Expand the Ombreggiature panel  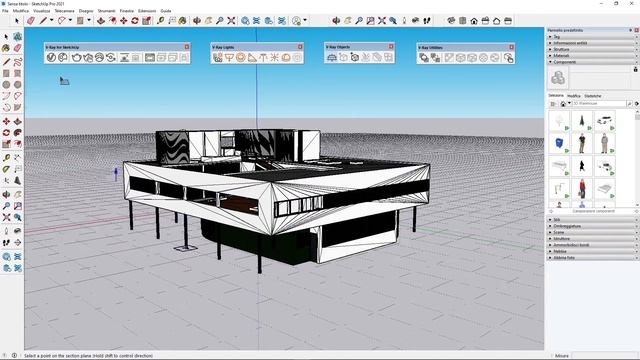592,226
